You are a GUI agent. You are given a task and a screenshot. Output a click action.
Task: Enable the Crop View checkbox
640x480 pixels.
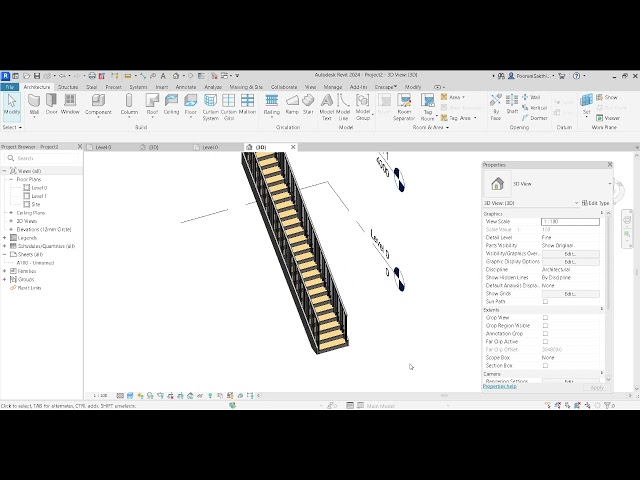click(545, 318)
